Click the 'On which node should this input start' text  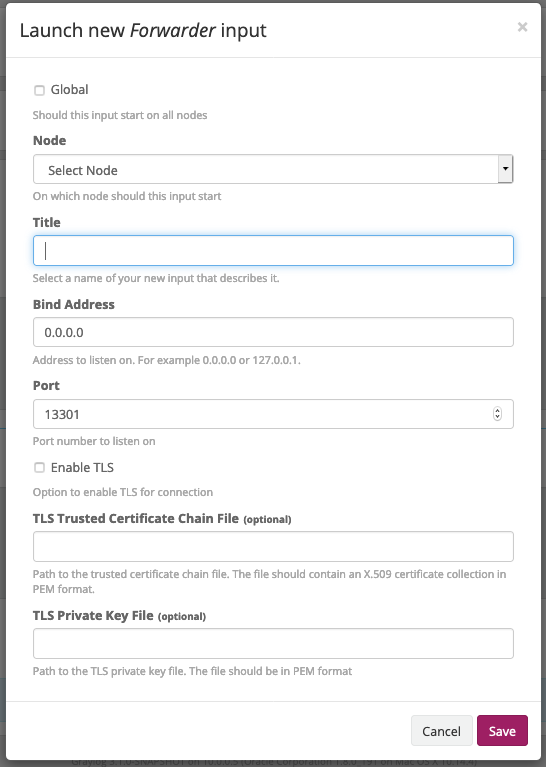pyautogui.click(x=127, y=196)
